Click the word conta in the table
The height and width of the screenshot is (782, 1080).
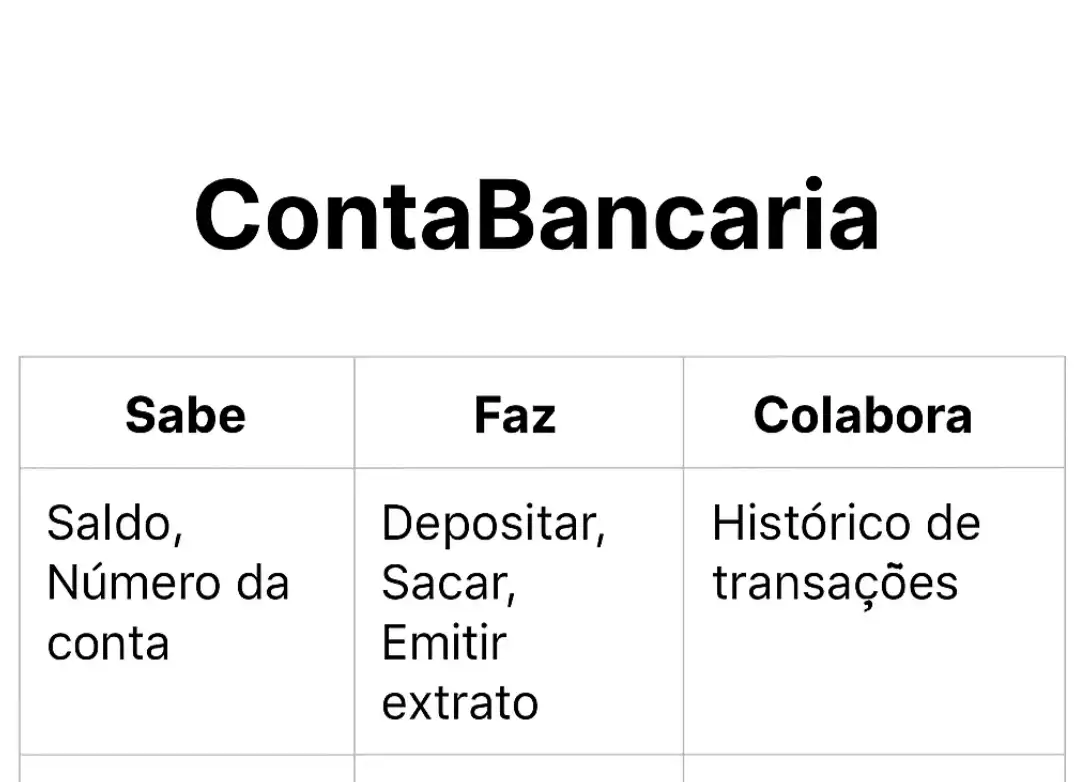point(107,643)
